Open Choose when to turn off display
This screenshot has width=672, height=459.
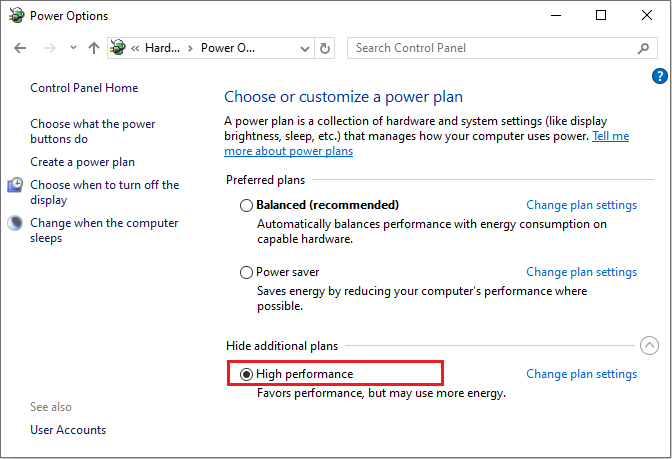coord(105,192)
